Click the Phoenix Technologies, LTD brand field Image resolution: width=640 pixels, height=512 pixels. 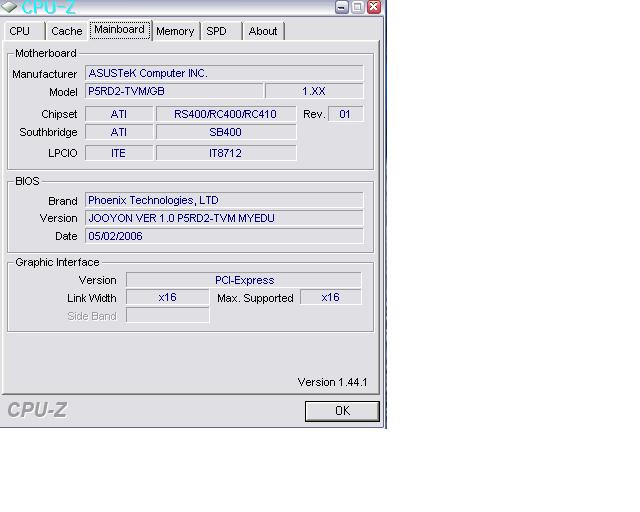click(224, 200)
